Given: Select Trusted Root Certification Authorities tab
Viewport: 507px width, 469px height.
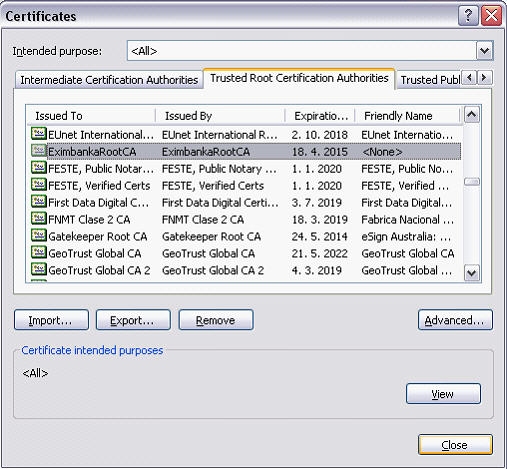Looking at the screenshot, I should [x=299, y=78].
